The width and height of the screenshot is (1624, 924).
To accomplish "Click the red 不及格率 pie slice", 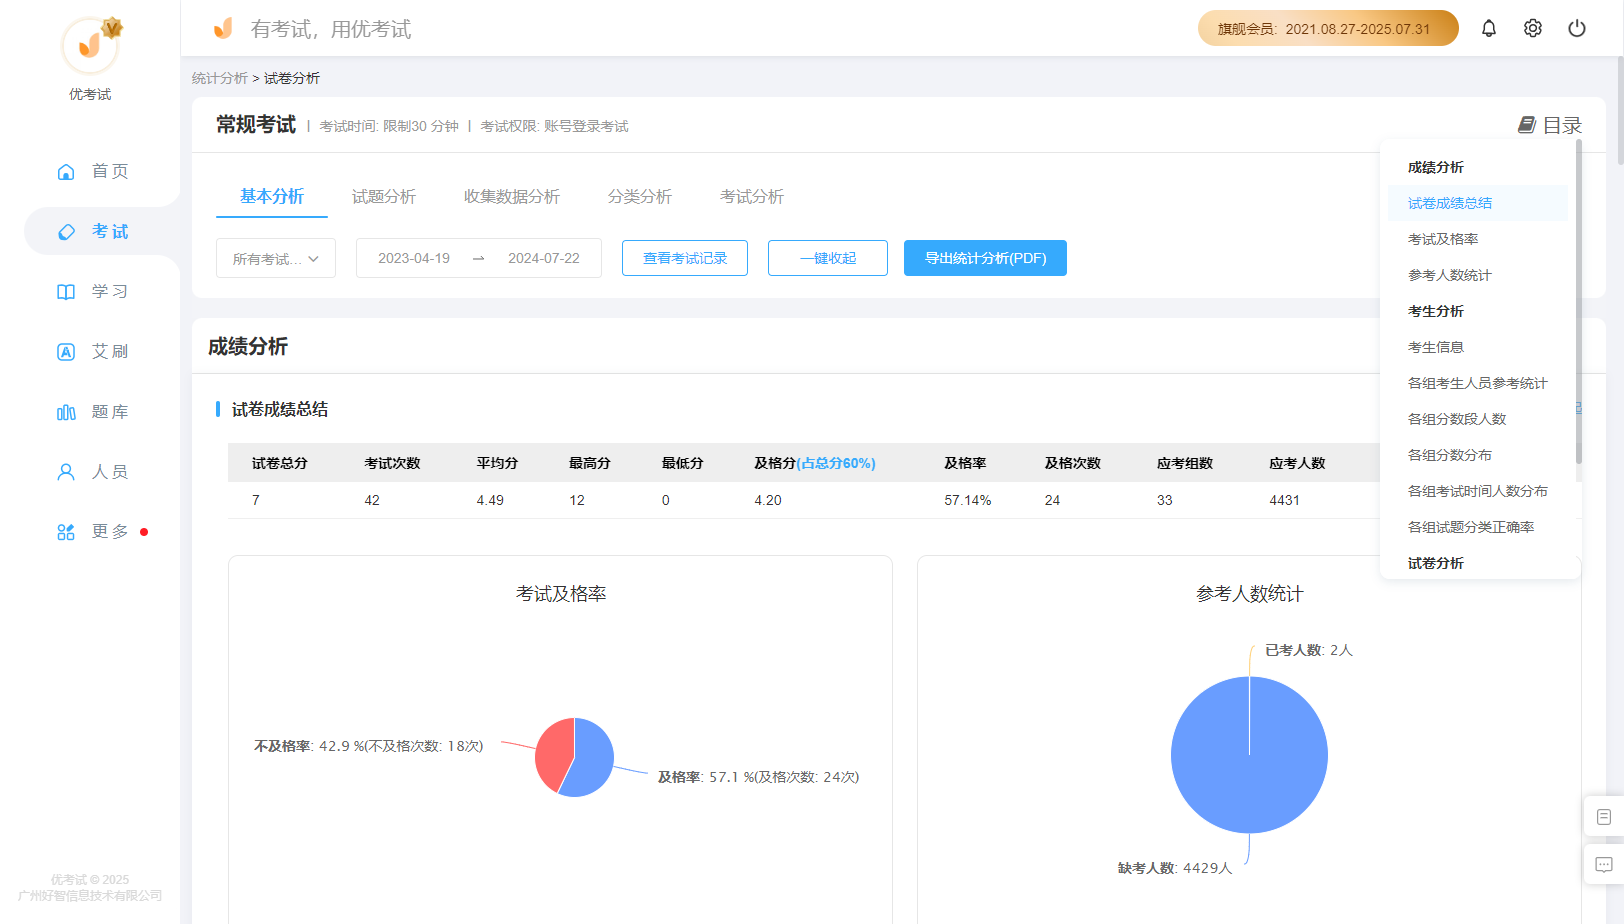I will coord(553,753).
